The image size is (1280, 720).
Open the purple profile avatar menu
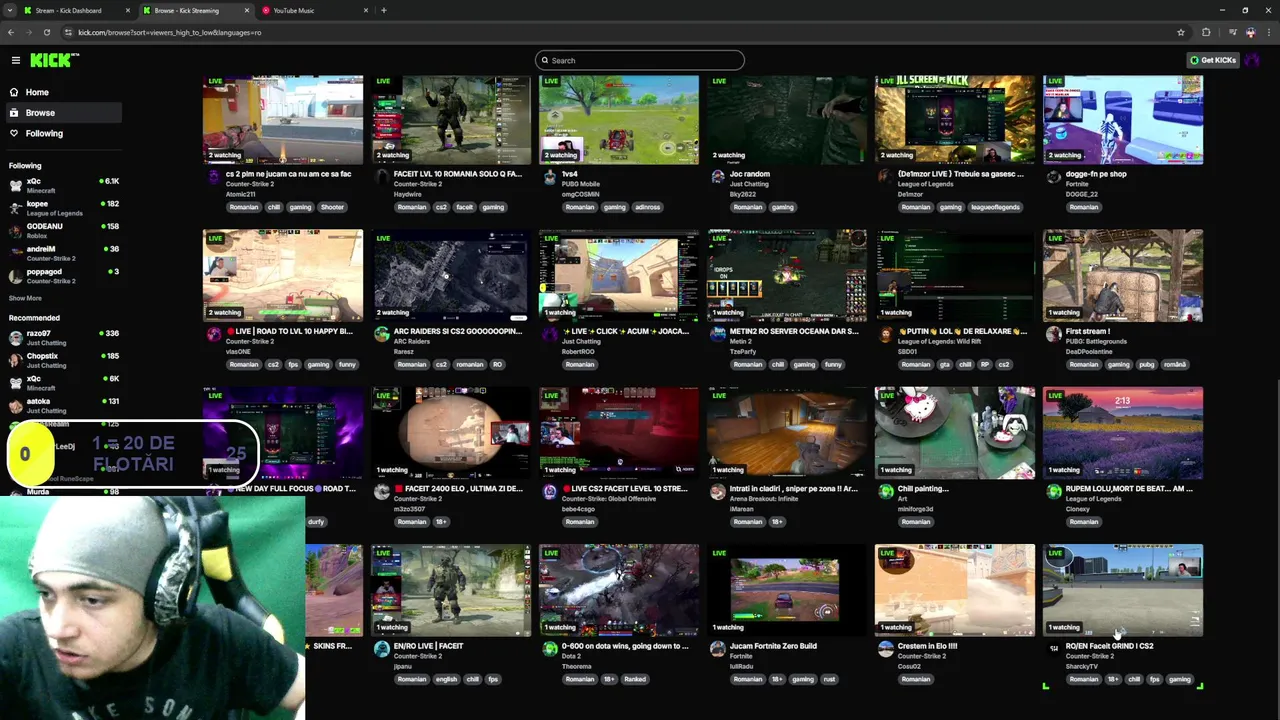(1253, 60)
